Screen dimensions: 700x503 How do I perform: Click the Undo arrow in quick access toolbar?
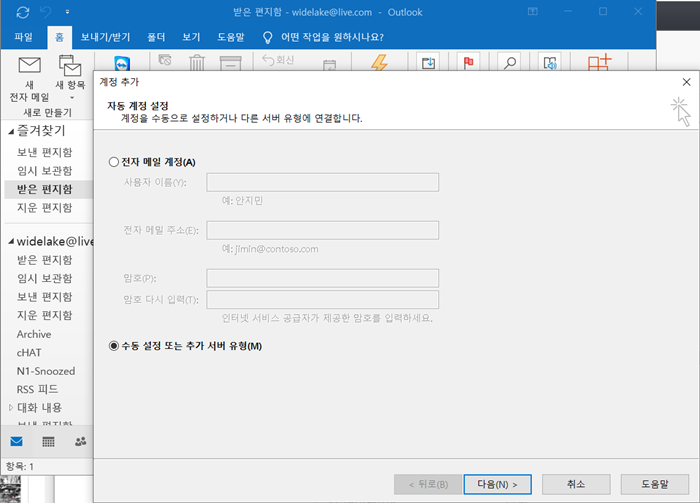[46, 12]
